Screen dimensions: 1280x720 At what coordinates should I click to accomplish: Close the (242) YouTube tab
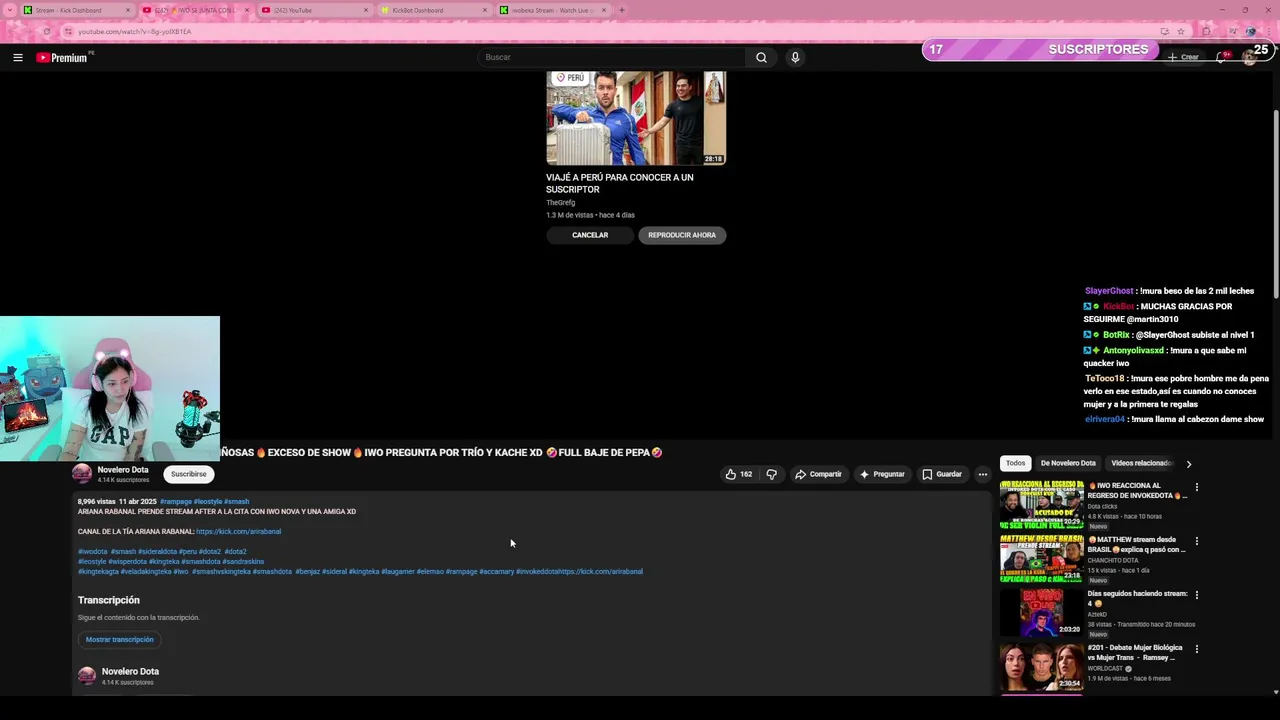coord(366,10)
